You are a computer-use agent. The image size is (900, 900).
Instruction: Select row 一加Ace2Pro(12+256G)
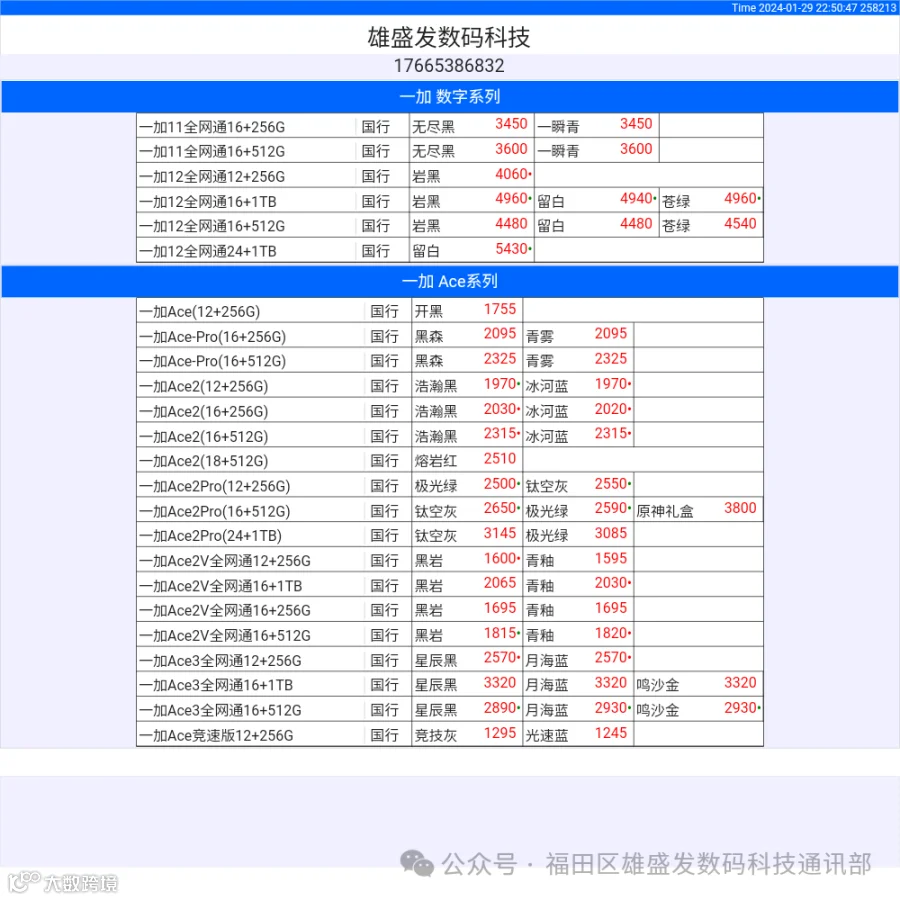tap(450, 485)
